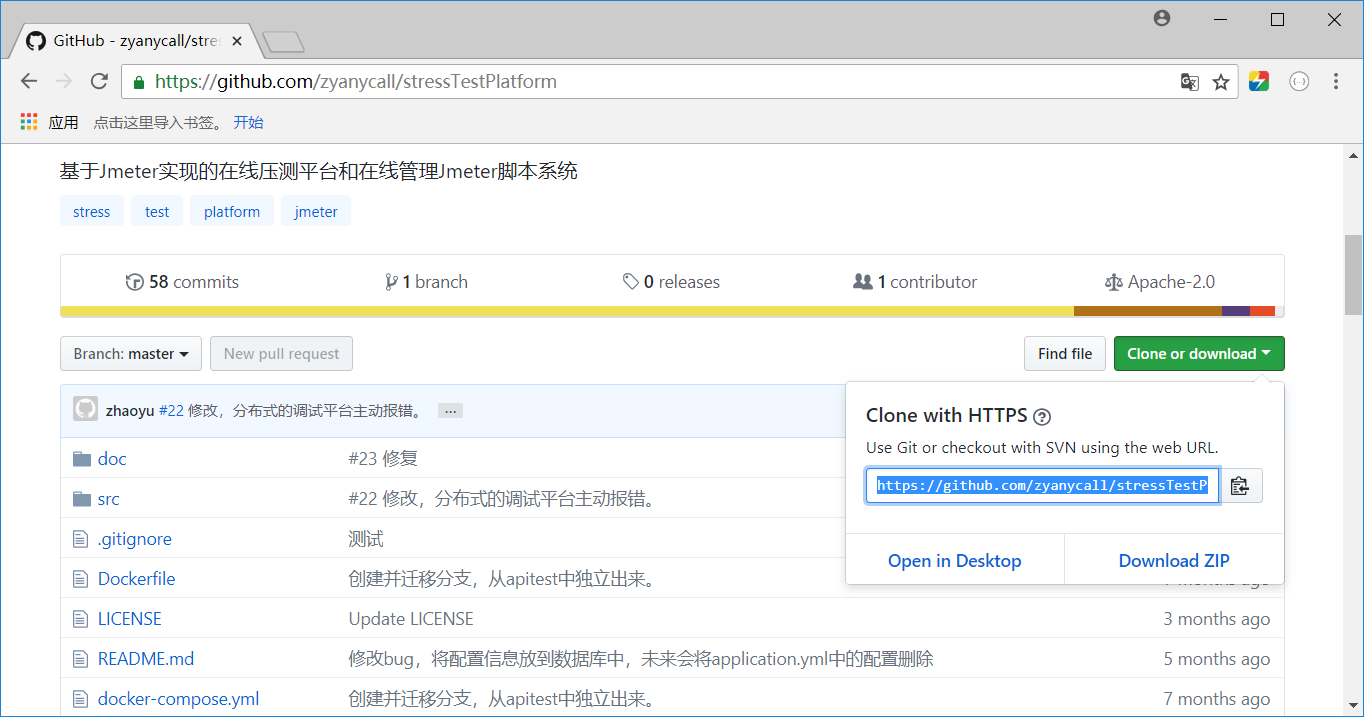Select the HTTPS clone URL input field
1364x717 pixels.
[1040, 485]
